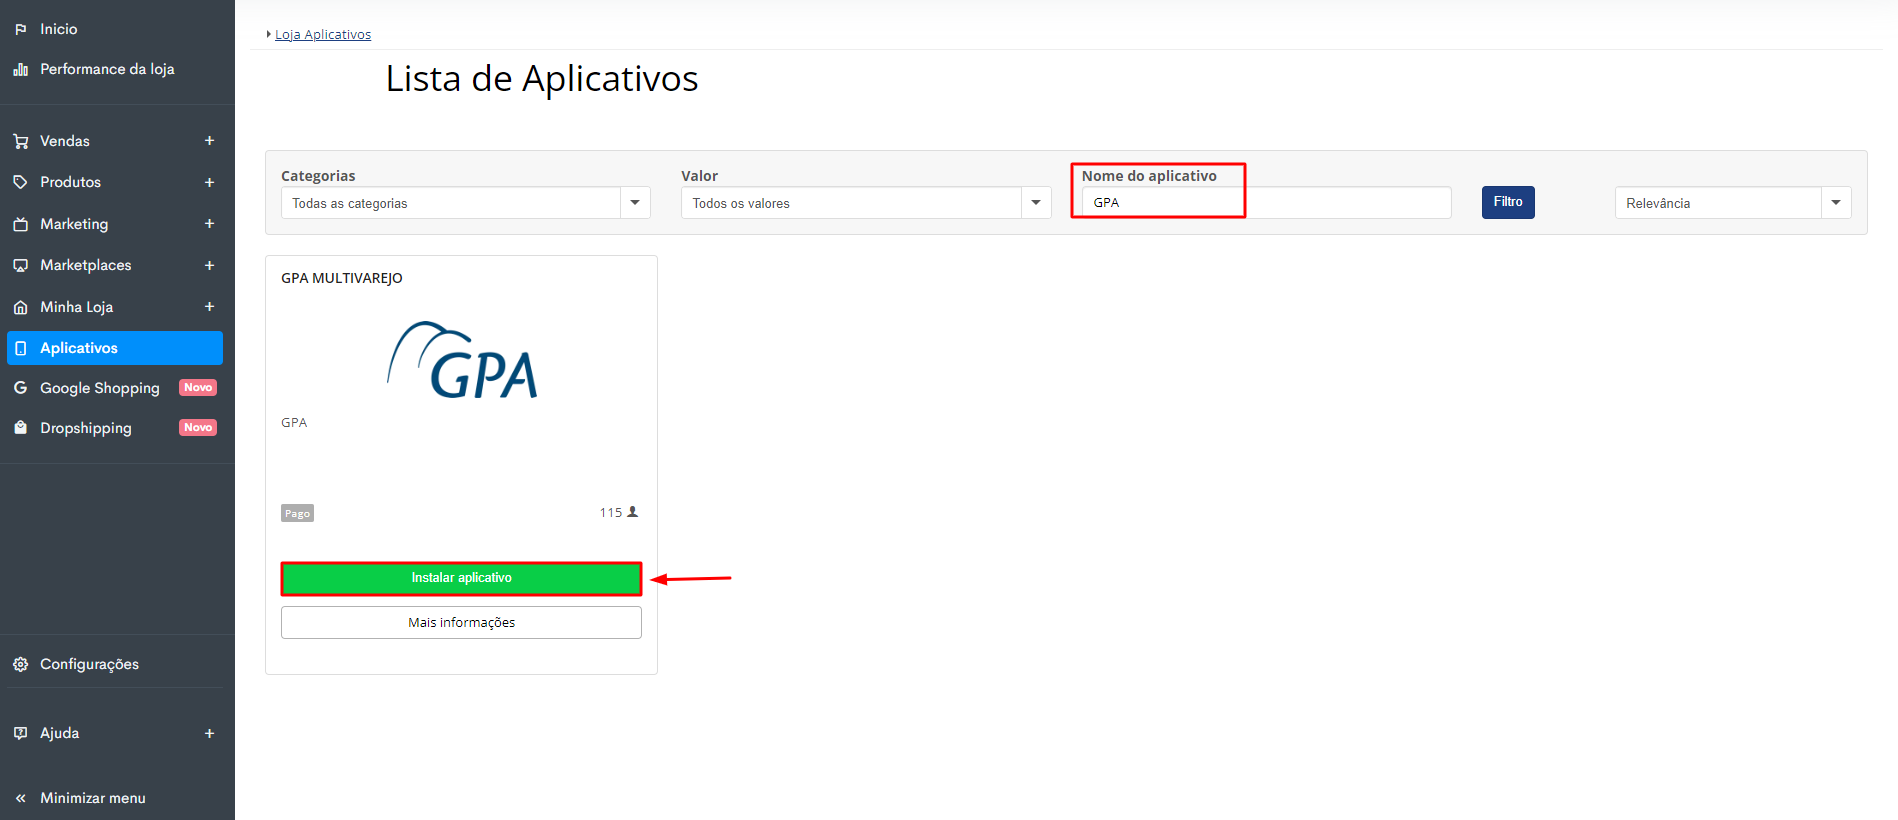Open Configurações menu item
Image resolution: width=1898 pixels, height=820 pixels.
click(89, 664)
